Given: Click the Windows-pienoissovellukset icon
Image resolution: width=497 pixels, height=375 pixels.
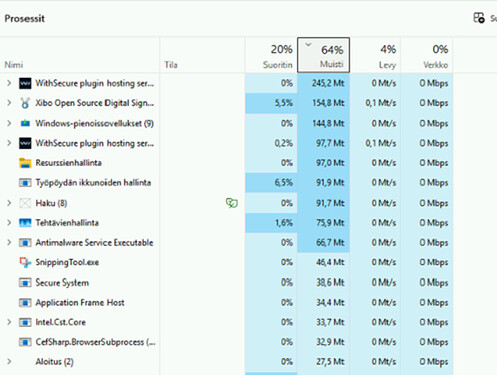Looking at the screenshot, I should tap(25, 123).
